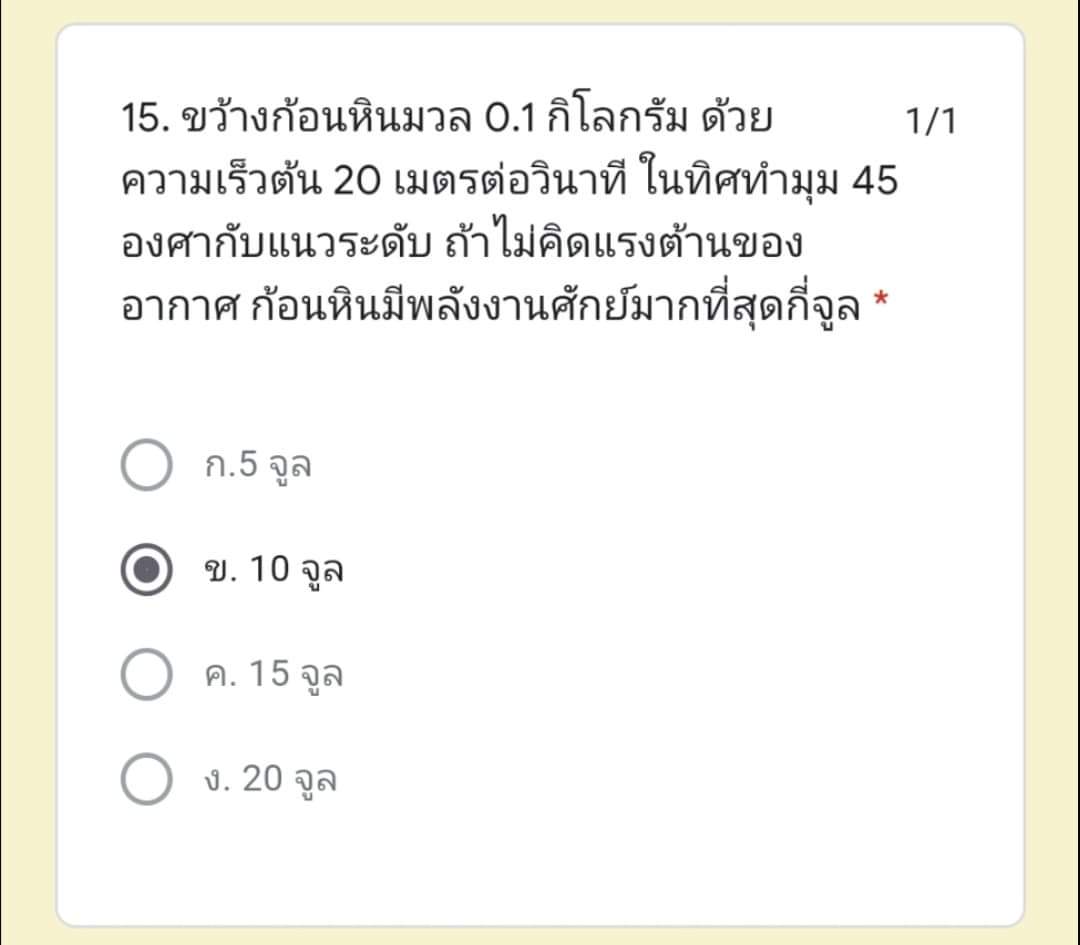
Task: Click the answer label ง. 20 จูล
Action: point(270,780)
